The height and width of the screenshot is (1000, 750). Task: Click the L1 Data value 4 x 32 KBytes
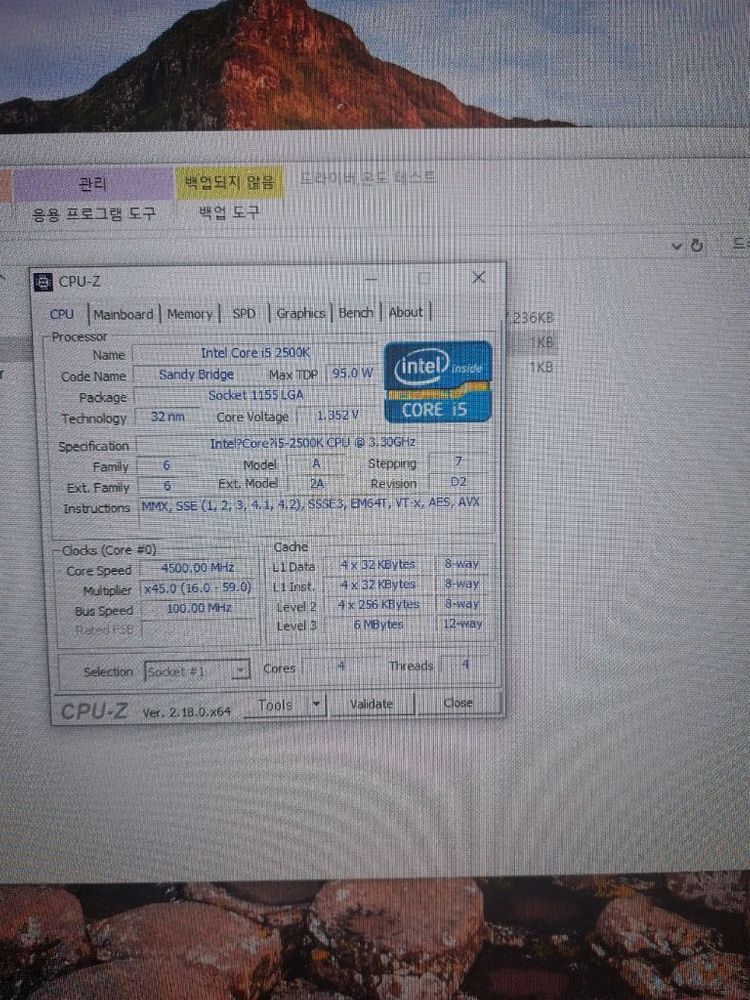coord(378,564)
